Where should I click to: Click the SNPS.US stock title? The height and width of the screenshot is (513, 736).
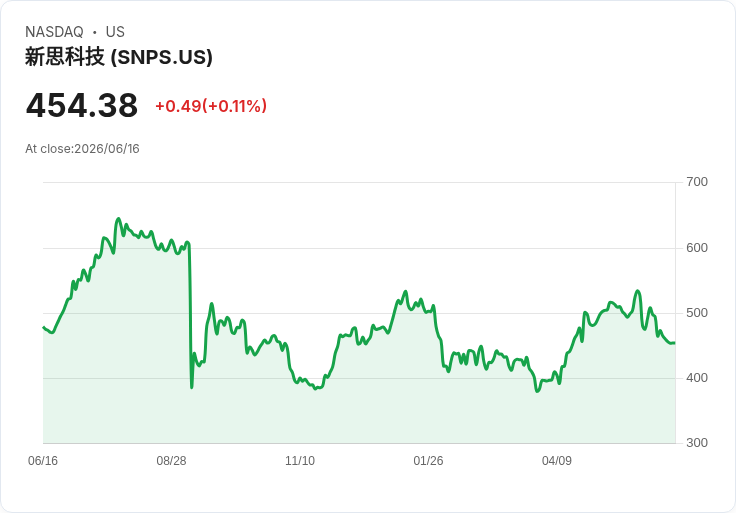[x=119, y=57]
